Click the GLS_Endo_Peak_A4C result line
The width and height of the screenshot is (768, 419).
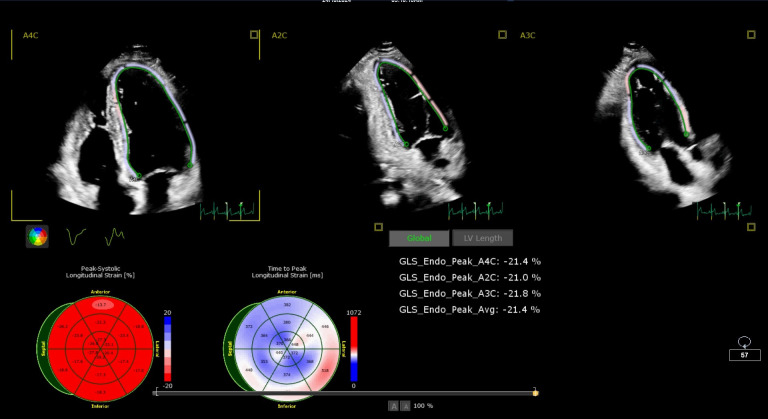click(x=469, y=261)
